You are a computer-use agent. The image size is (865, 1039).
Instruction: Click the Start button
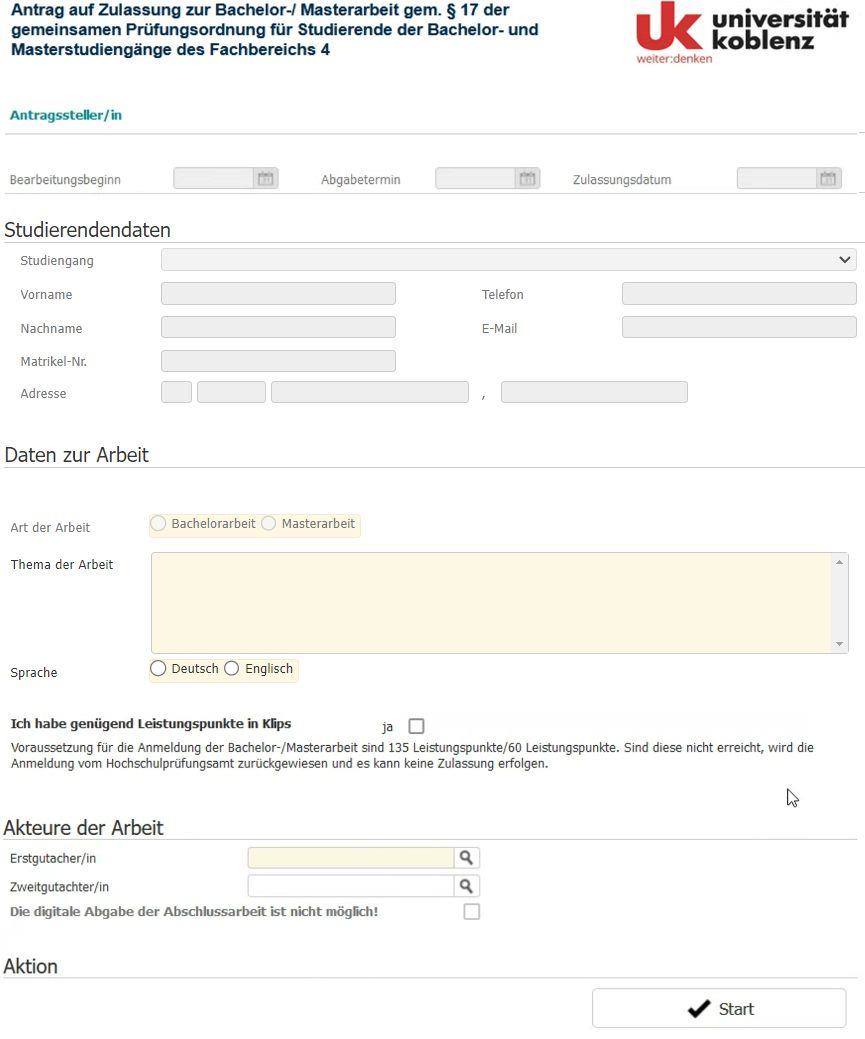(719, 1009)
